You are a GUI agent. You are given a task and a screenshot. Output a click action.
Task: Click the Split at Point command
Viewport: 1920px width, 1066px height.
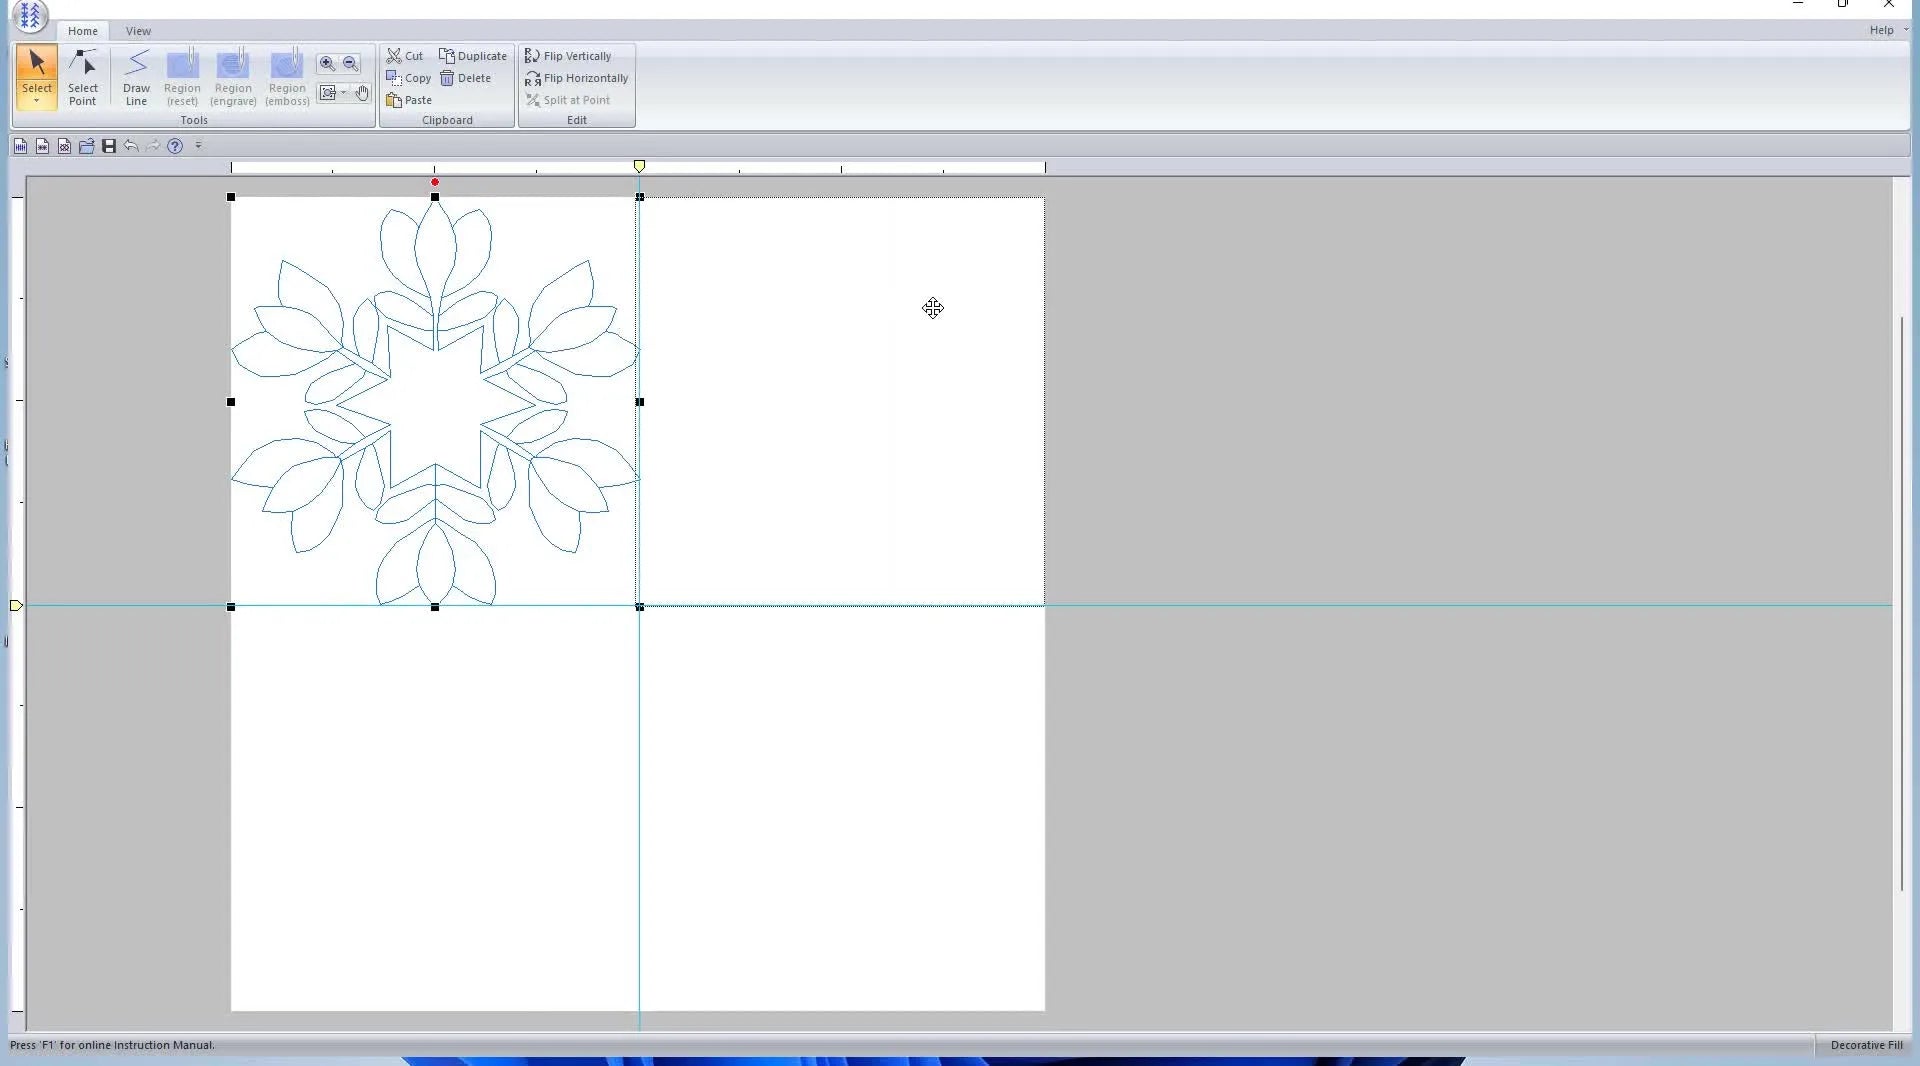coord(568,100)
